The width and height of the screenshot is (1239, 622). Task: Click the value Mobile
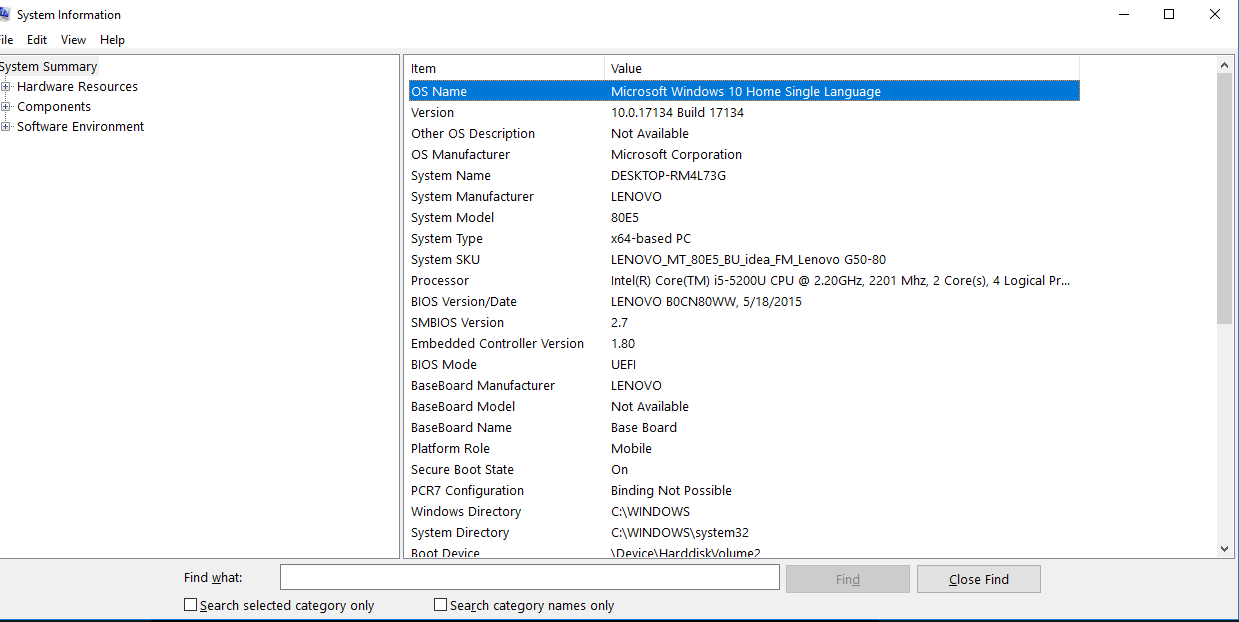click(631, 449)
